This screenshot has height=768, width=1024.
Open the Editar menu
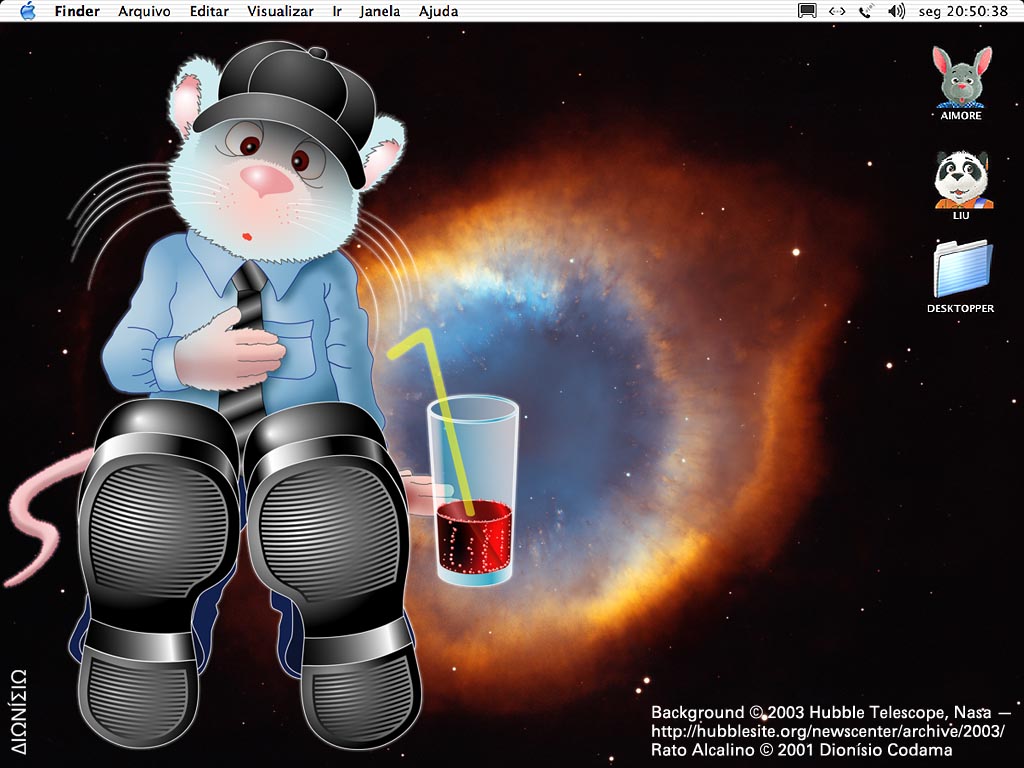click(x=209, y=11)
